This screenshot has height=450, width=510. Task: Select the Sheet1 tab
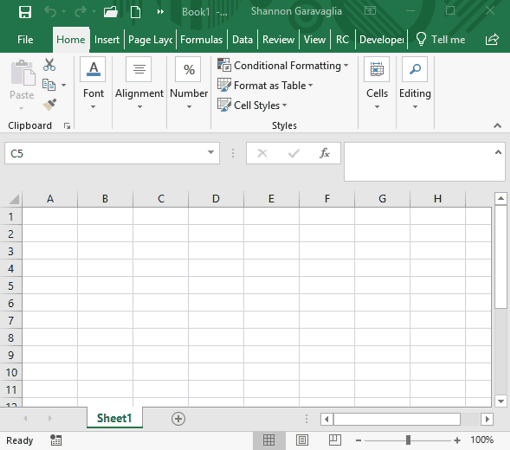pos(114,418)
